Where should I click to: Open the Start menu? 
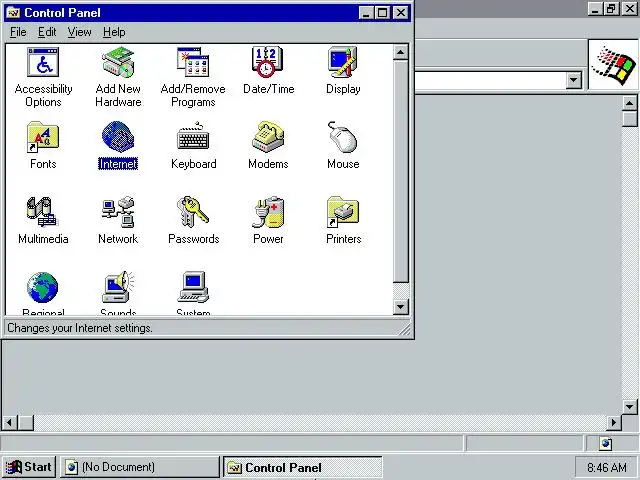point(28,467)
